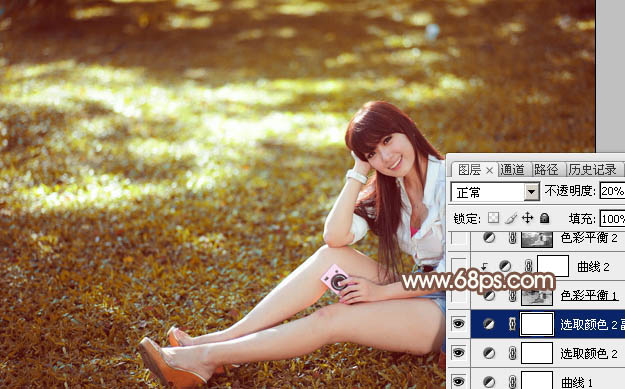This screenshot has width=625, height=389.
Task: Select the 图层 (Layers) tab
Action: pos(470,170)
